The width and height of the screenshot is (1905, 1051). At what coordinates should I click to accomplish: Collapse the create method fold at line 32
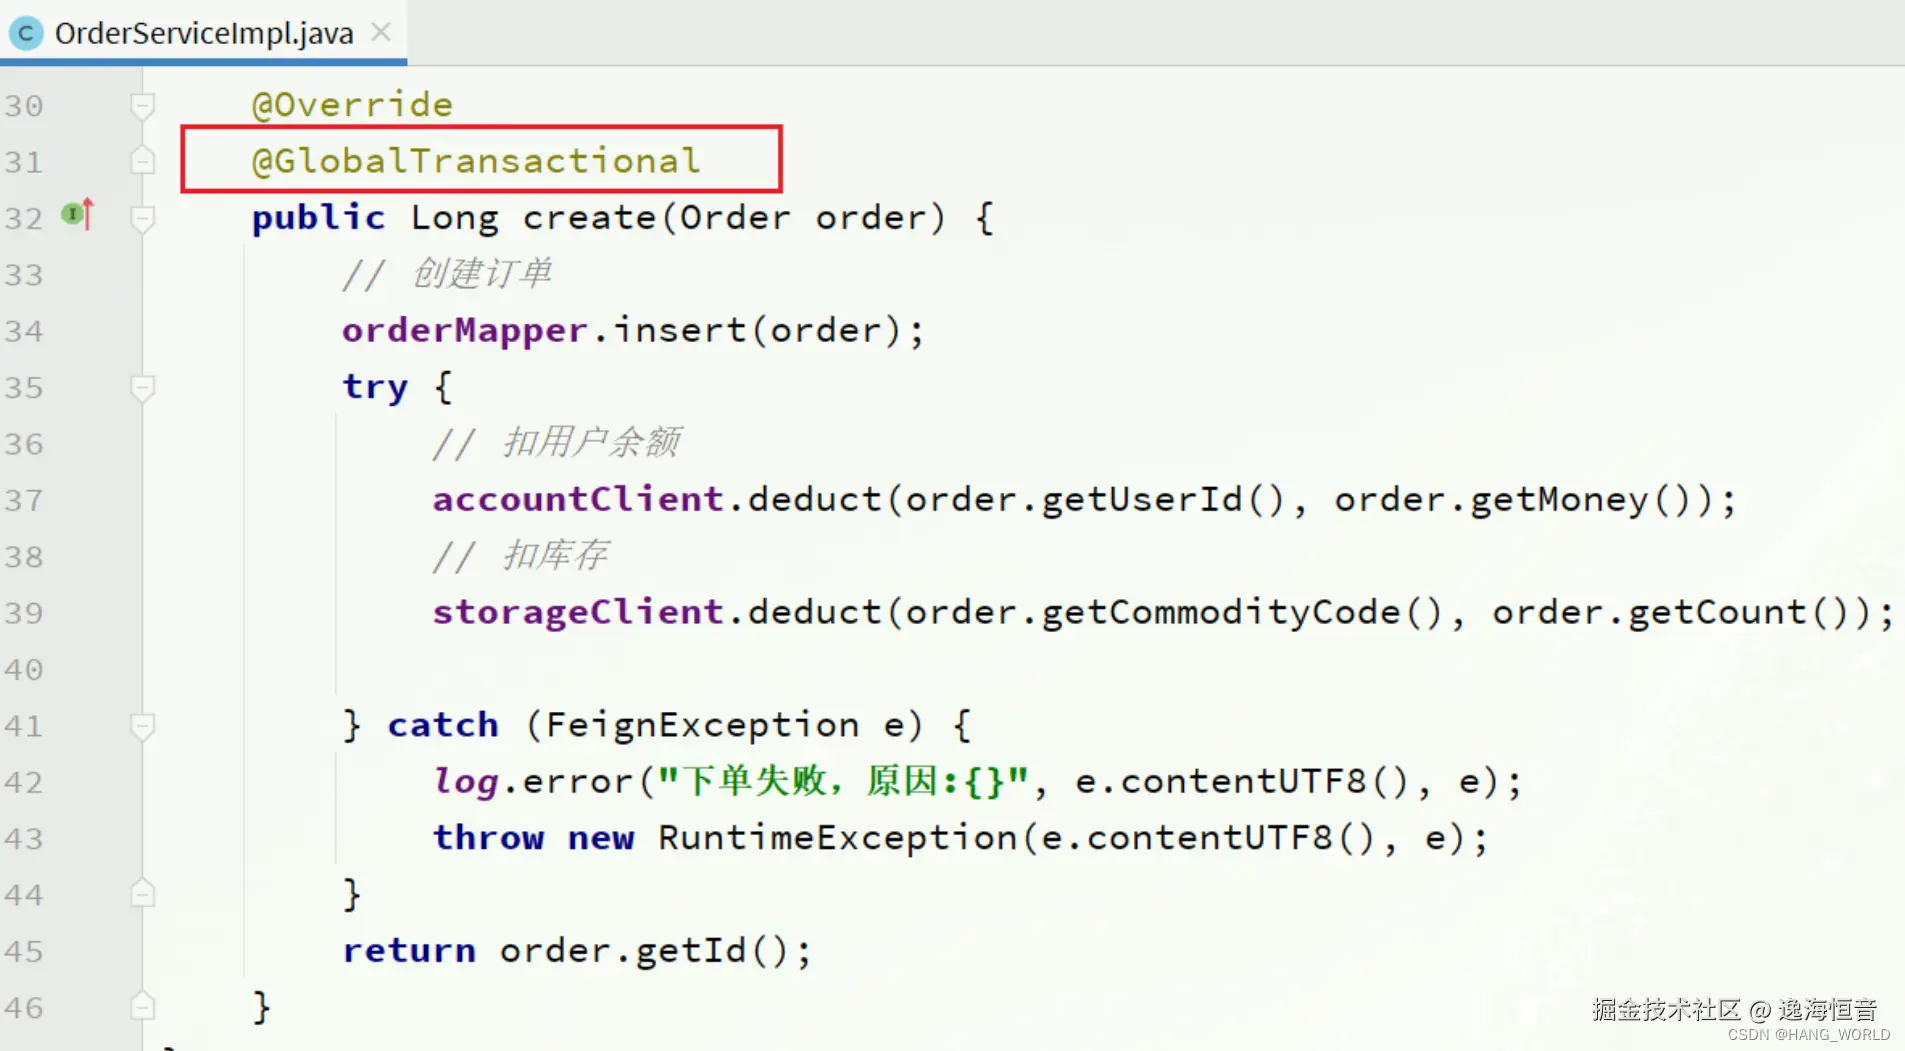[143, 218]
